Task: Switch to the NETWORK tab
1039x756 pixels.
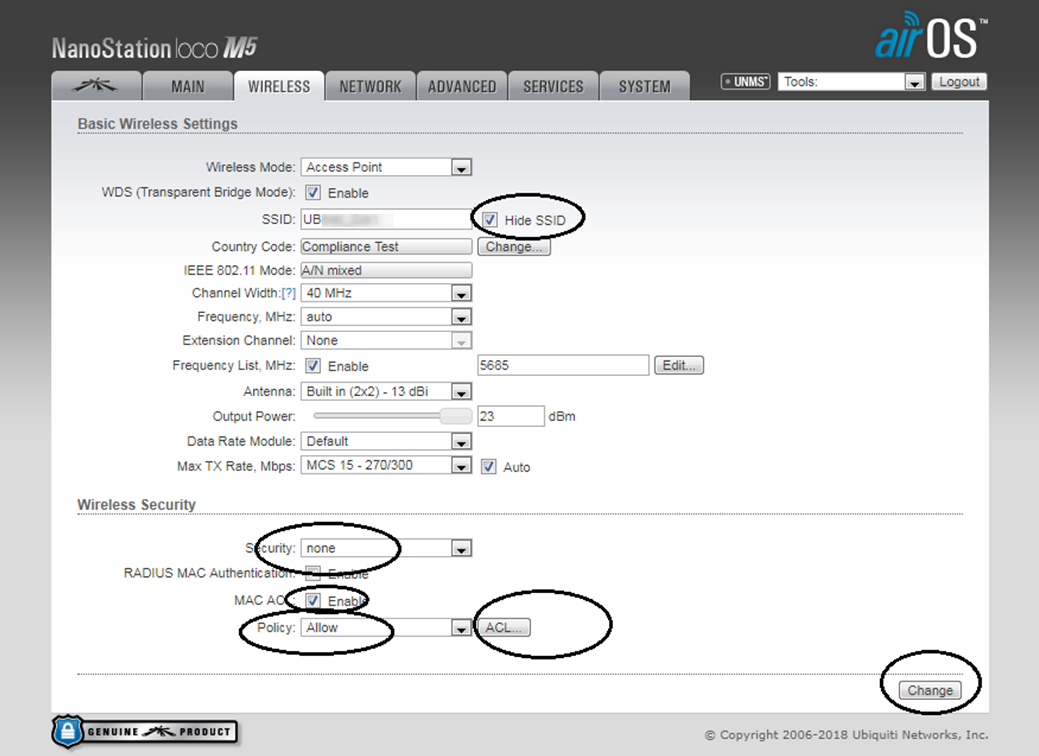Action: pyautogui.click(x=370, y=87)
